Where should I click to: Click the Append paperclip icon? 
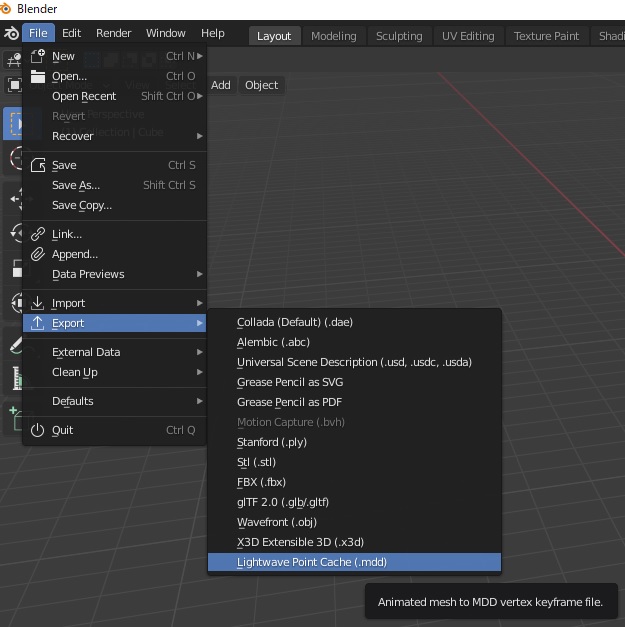38,254
